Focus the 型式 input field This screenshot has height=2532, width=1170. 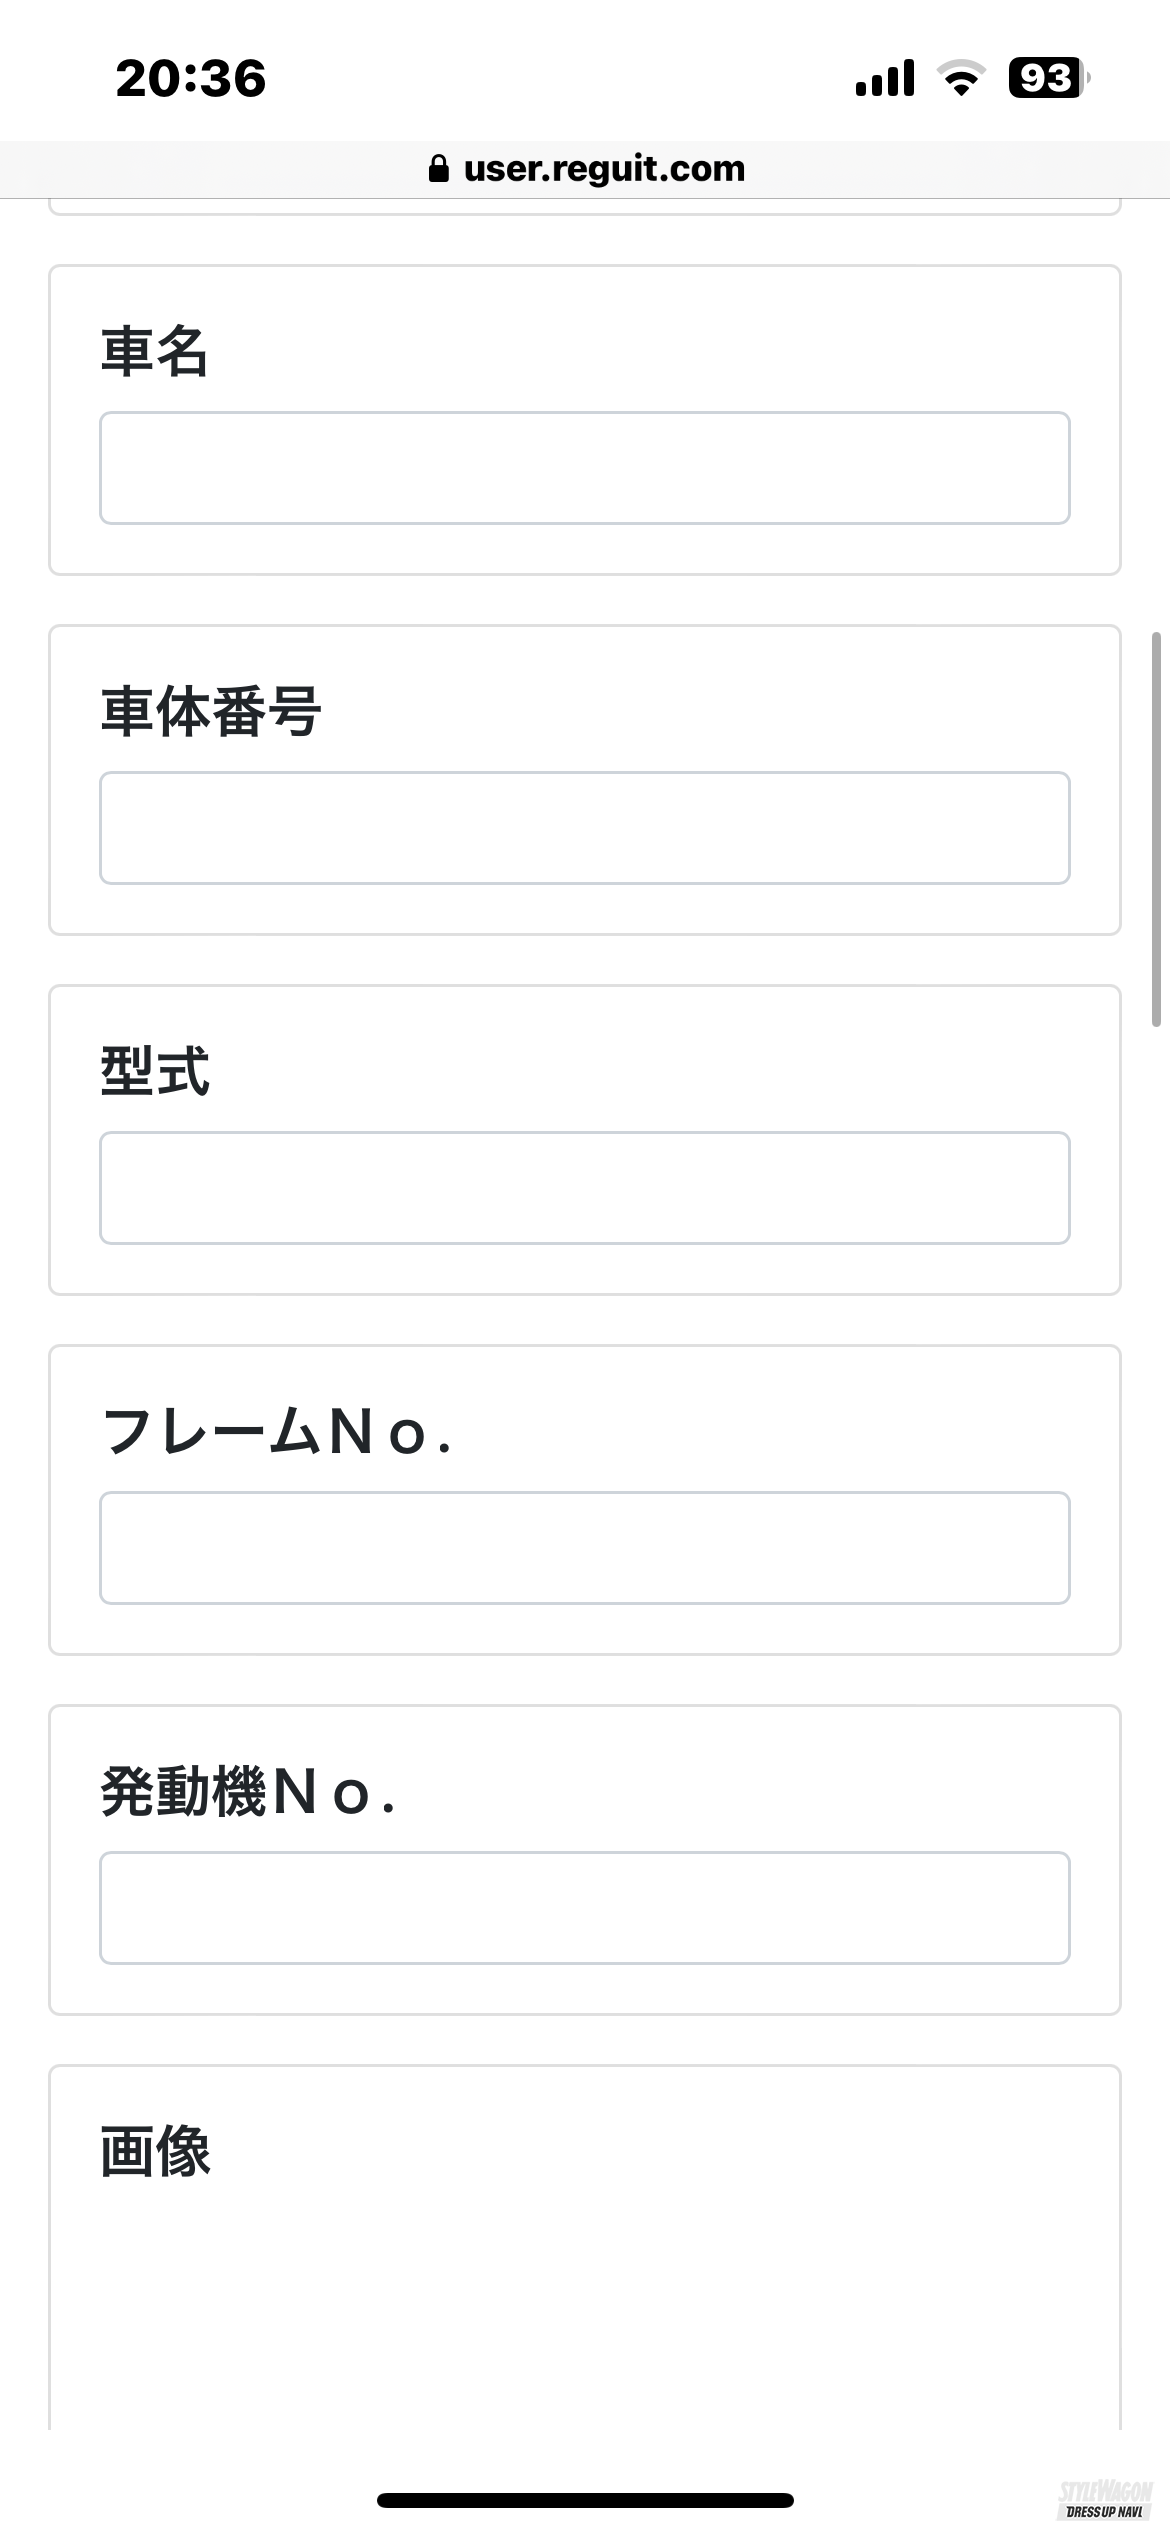click(x=584, y=1188)
